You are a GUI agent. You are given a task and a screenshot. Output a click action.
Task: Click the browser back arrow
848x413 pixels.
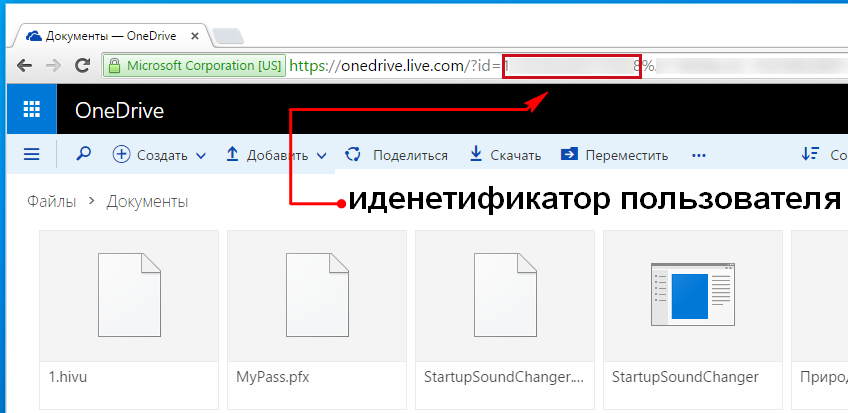[x=24, y=66]
